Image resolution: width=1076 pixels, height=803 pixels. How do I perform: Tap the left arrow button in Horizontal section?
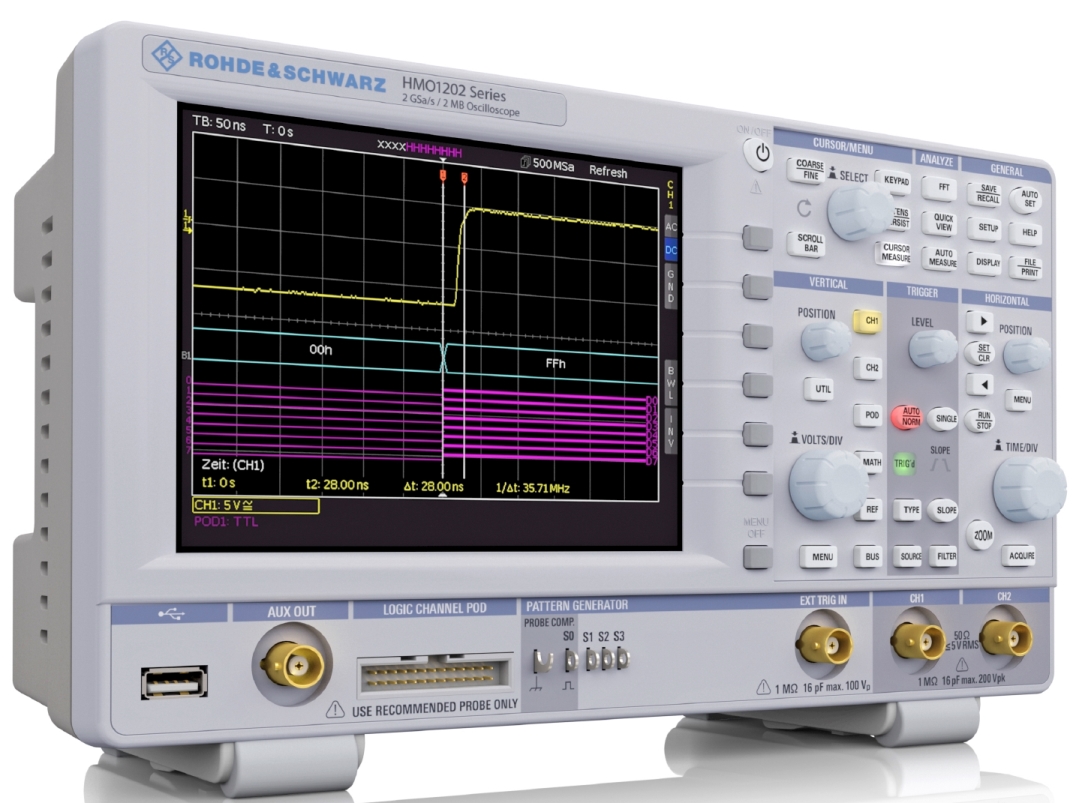[981, 384]
